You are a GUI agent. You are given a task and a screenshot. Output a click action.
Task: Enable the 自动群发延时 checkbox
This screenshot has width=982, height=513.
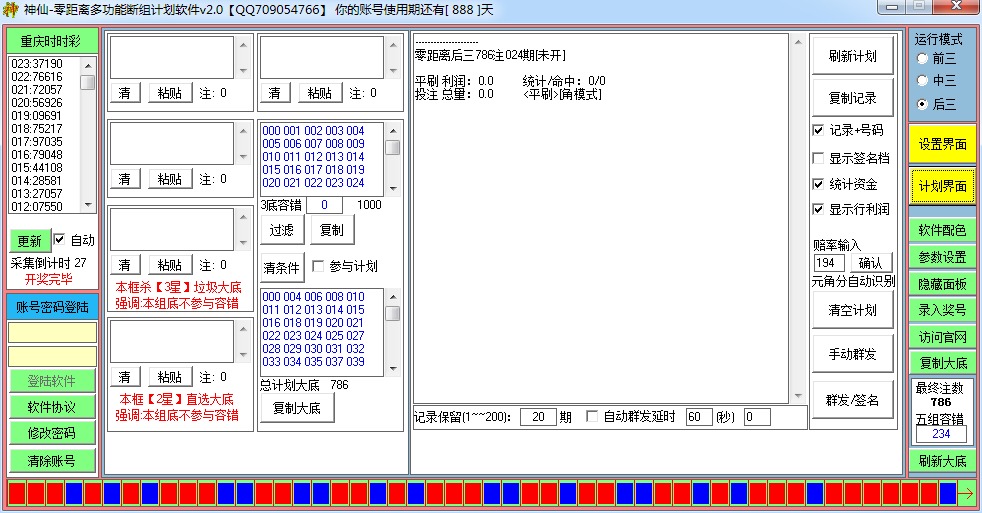tap(592, 417)
